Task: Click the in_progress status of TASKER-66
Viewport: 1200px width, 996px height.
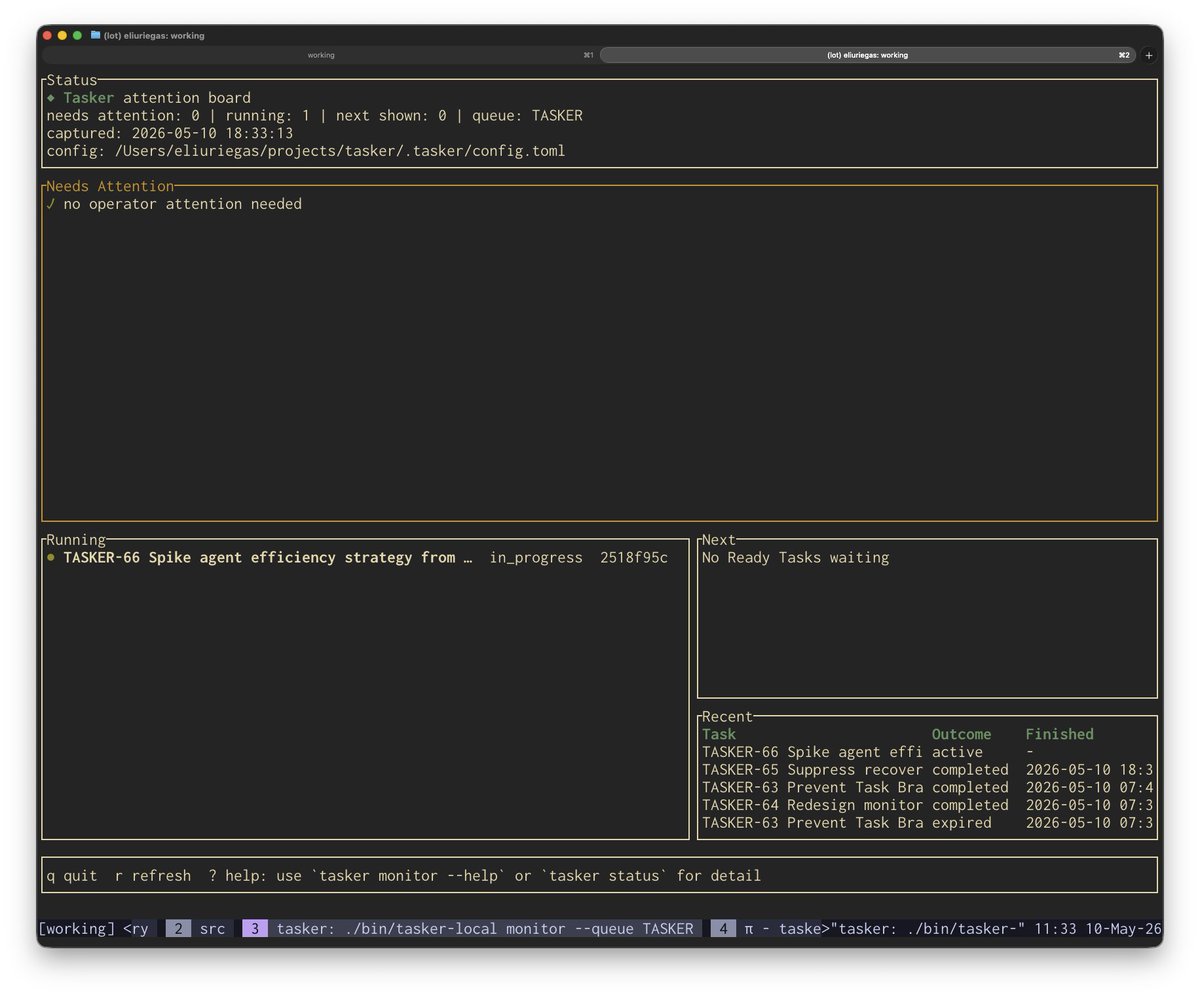Action: [x=536, y=558]
